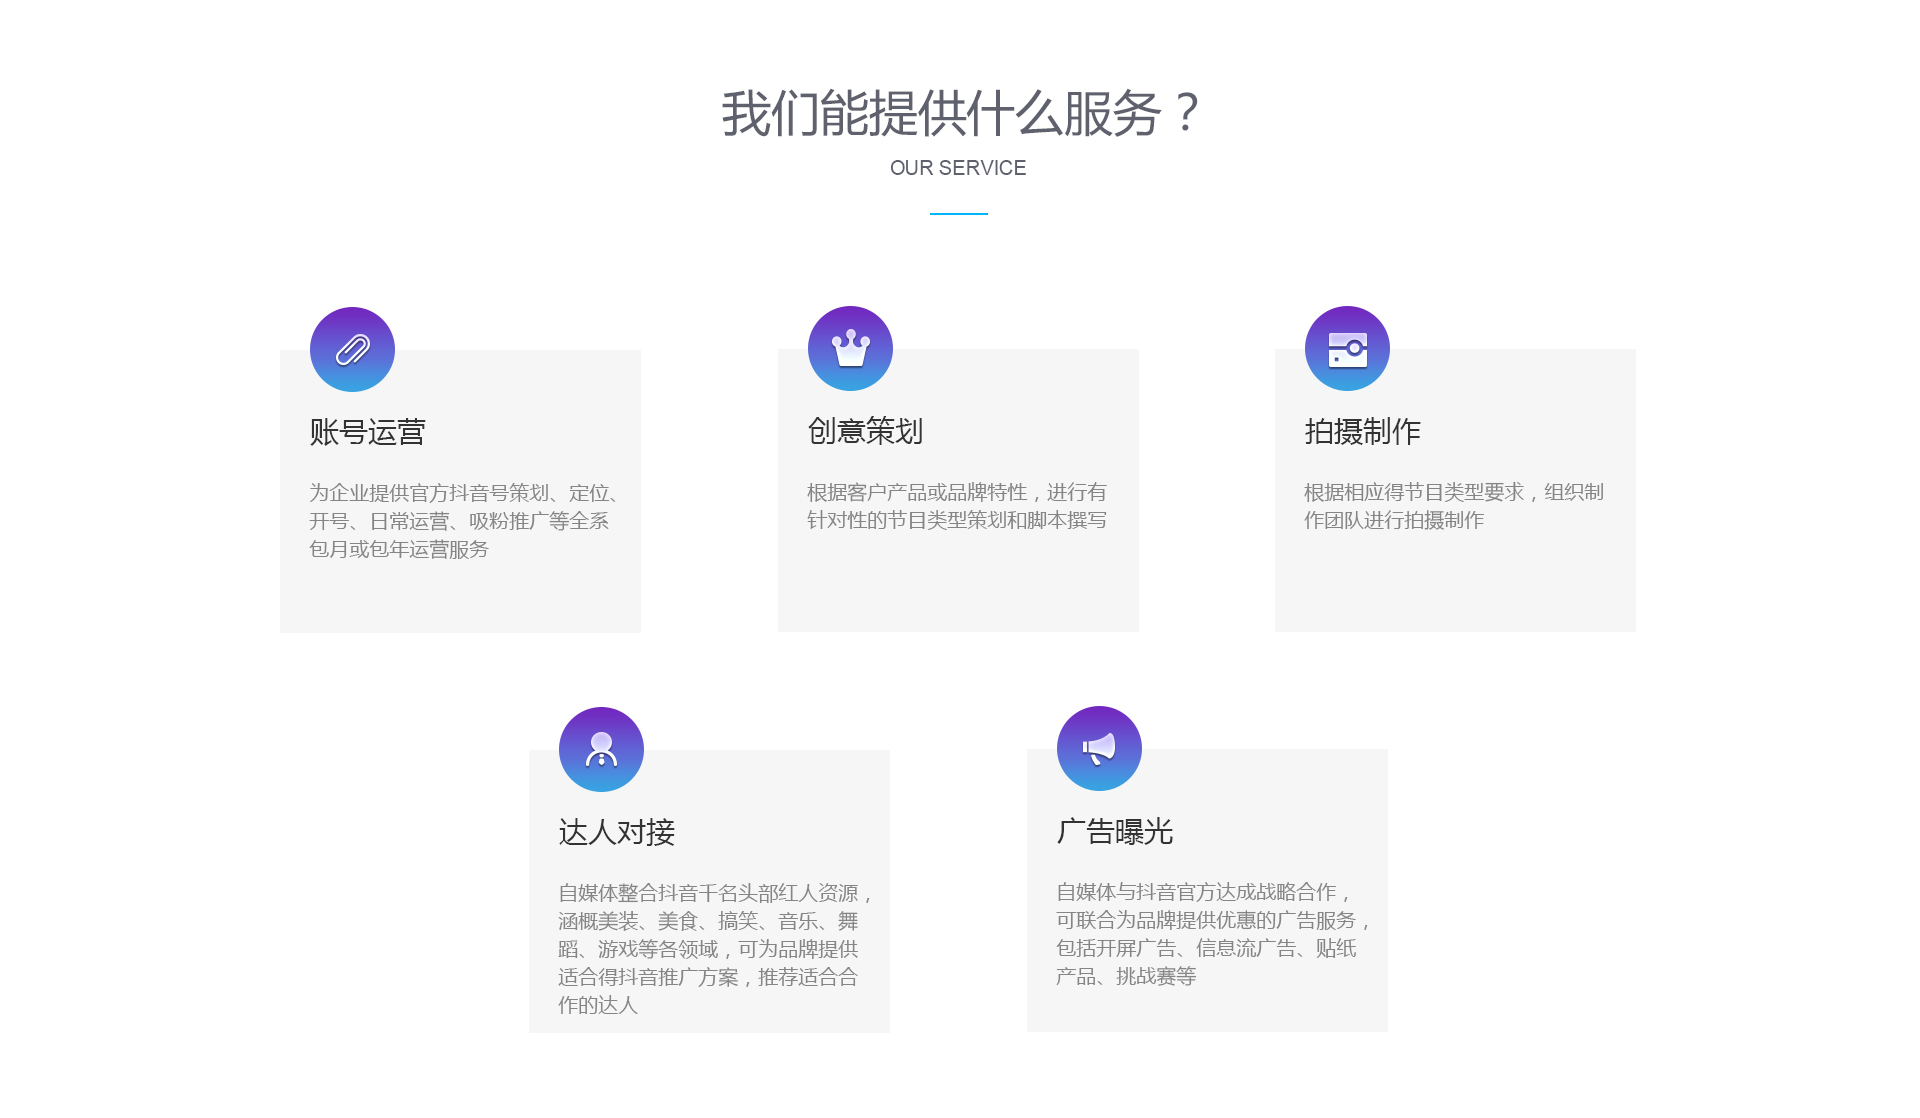
Task: Click the 拍摄制作 description text
Action: 1453,506
